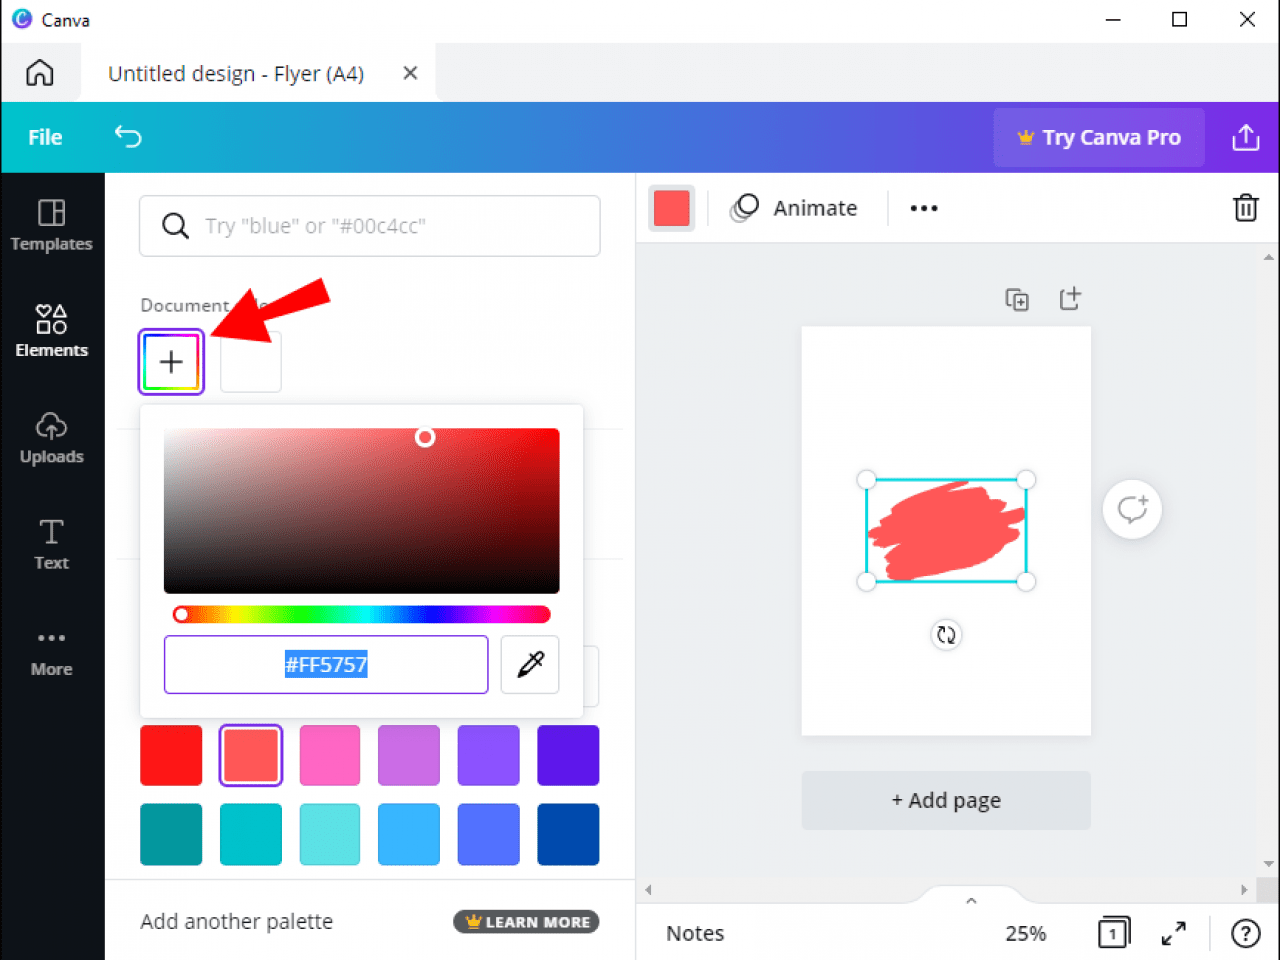This screenshot has height=960, width=1280.
Task: Click the + Add page button
Action: [x=946, y=800]
